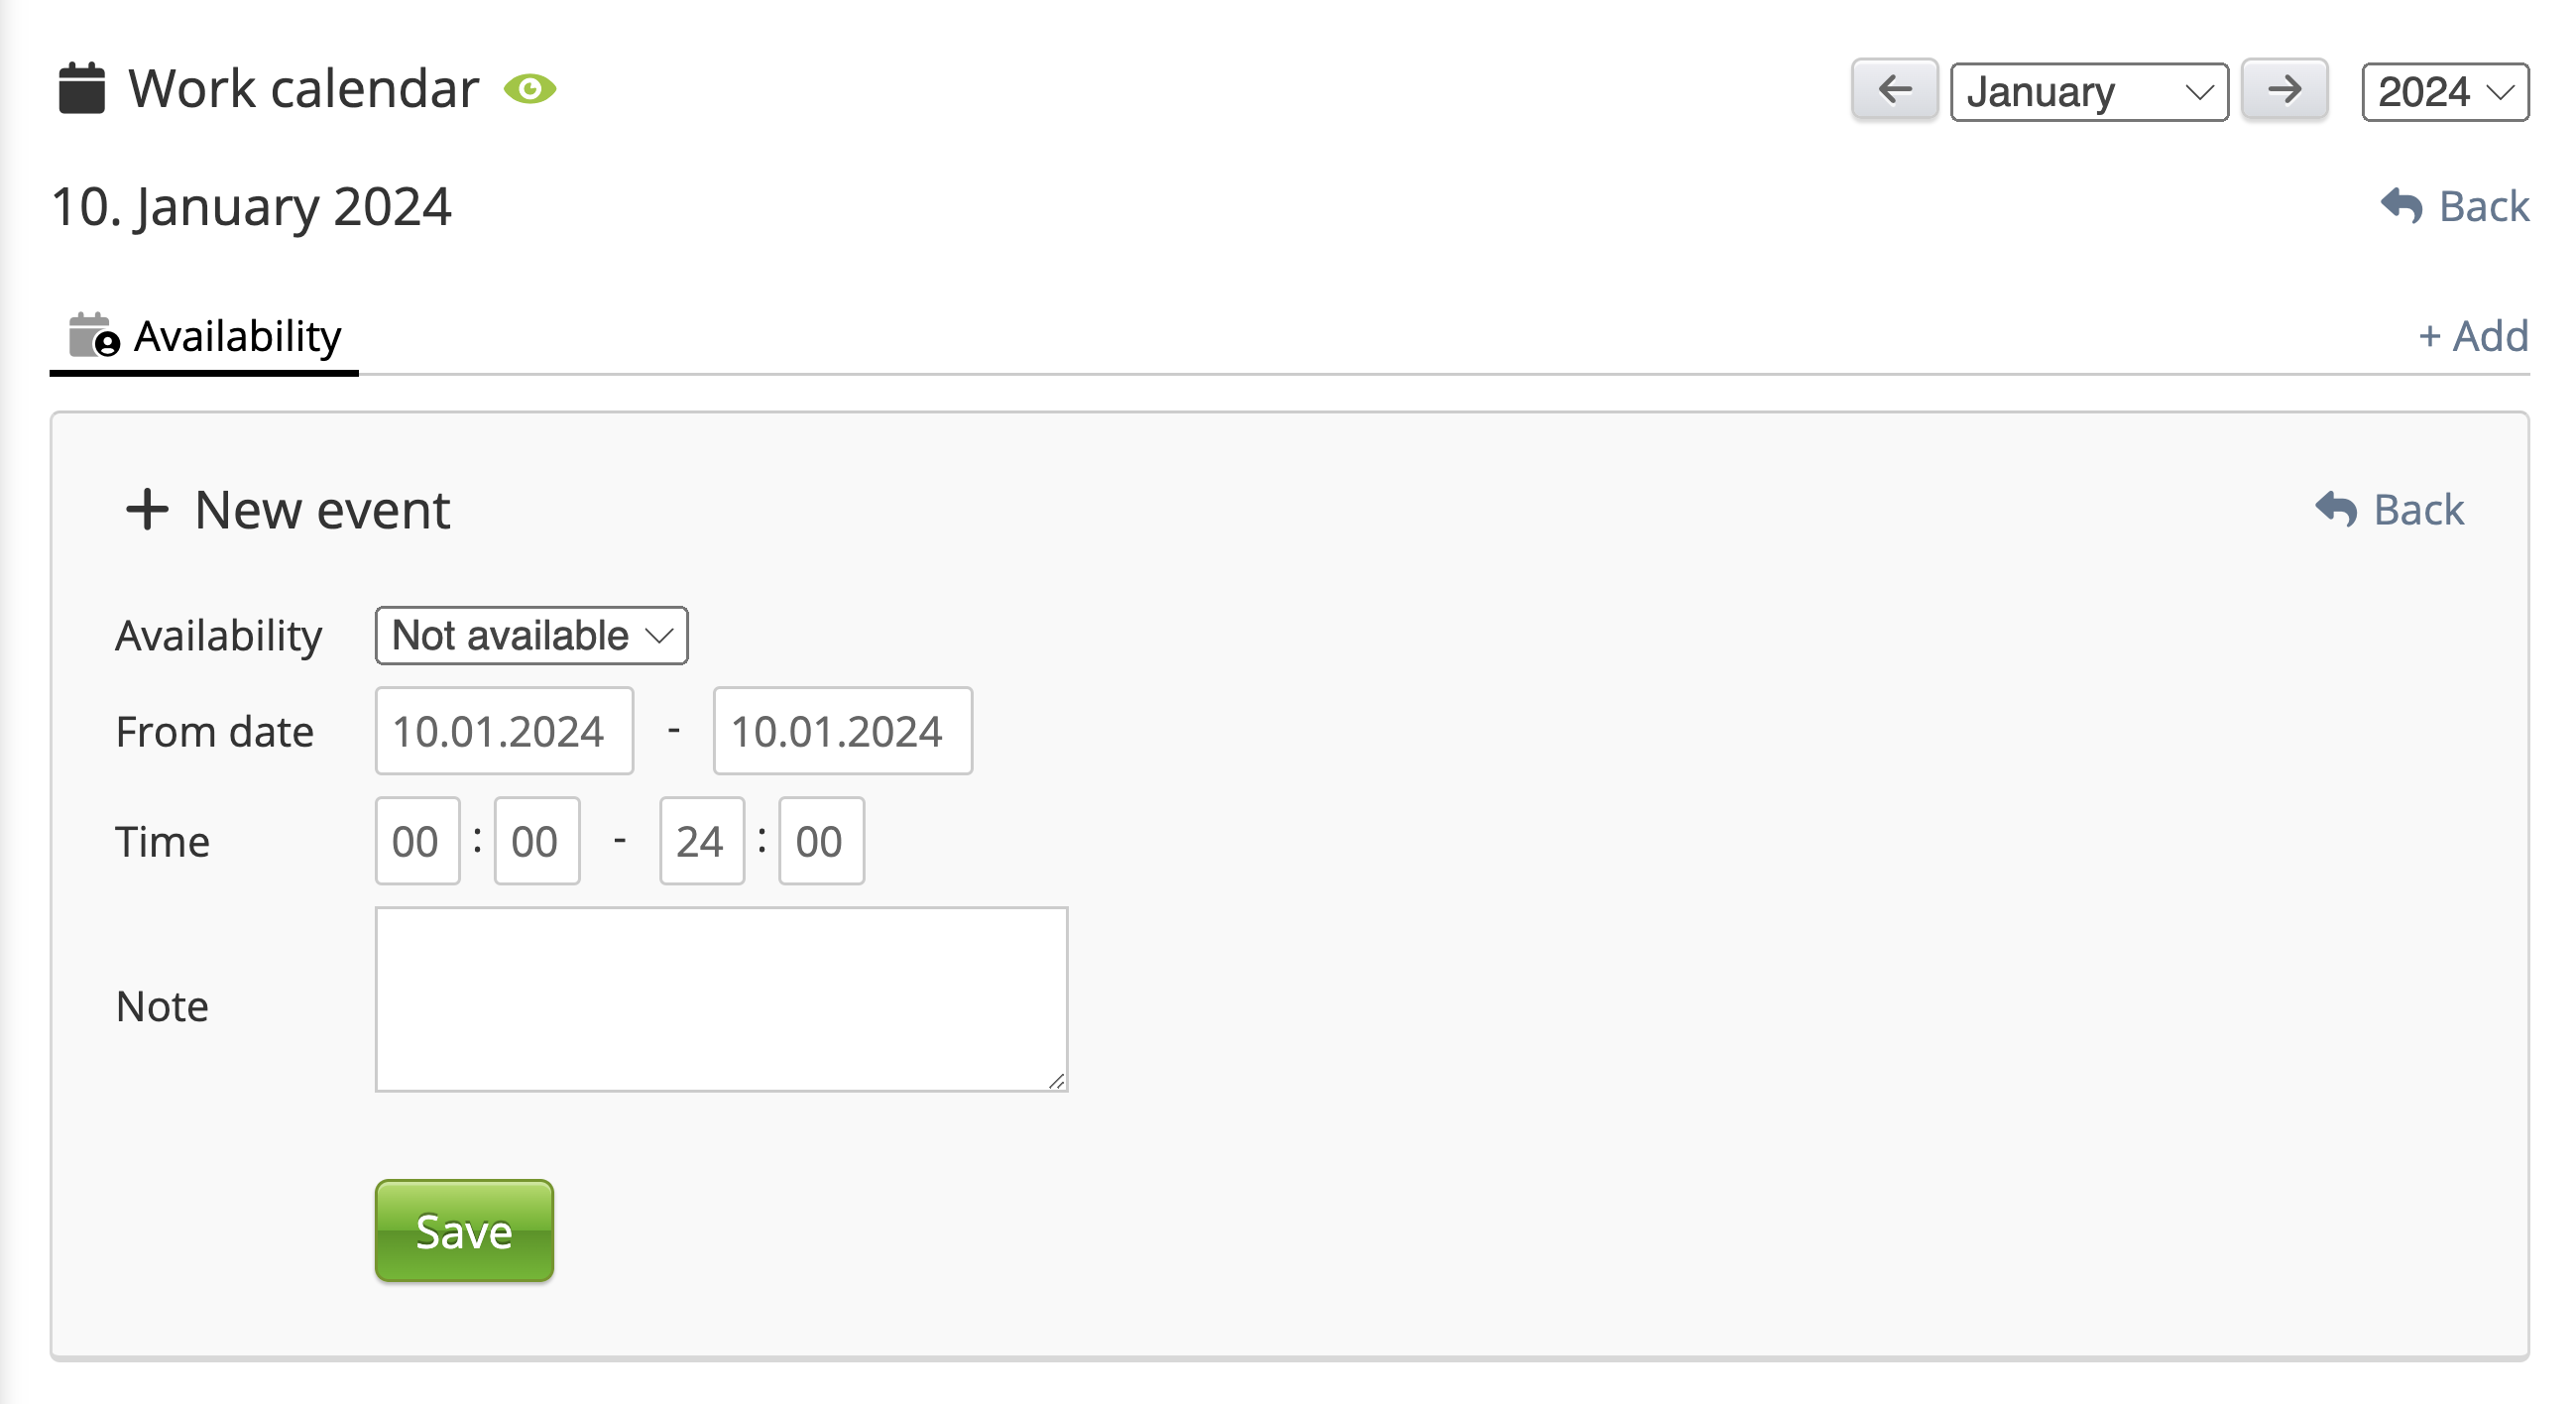Toggle the green eye visibility icon
This screenshot has width=2576, height=1404.
[x=530, y=89]
